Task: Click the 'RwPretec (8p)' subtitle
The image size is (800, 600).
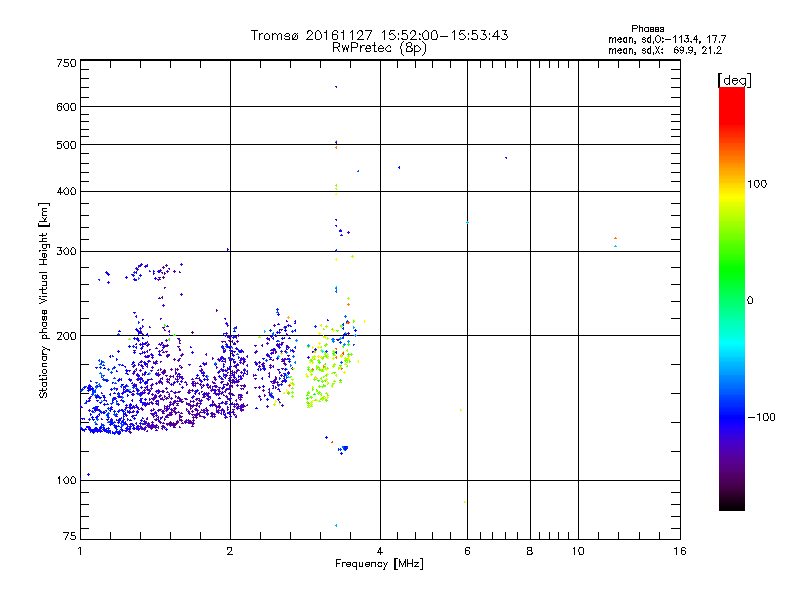Action: tap(379, 48)
